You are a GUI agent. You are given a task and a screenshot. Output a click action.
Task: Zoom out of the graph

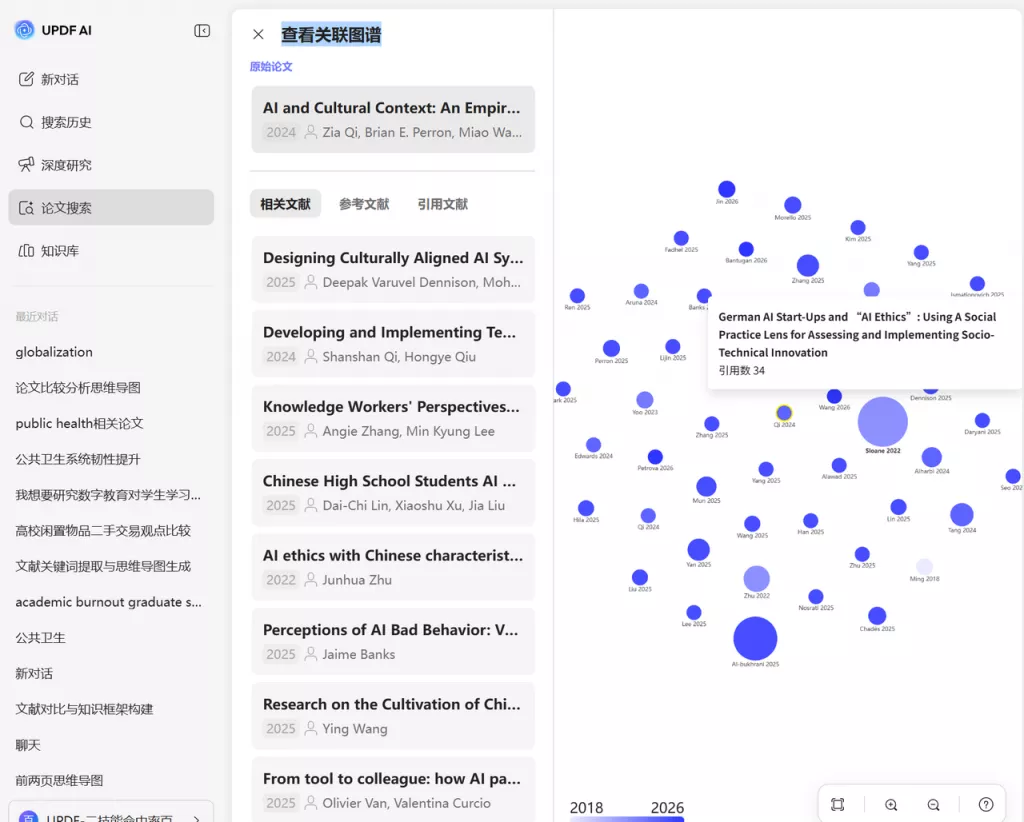pos(933,804)
